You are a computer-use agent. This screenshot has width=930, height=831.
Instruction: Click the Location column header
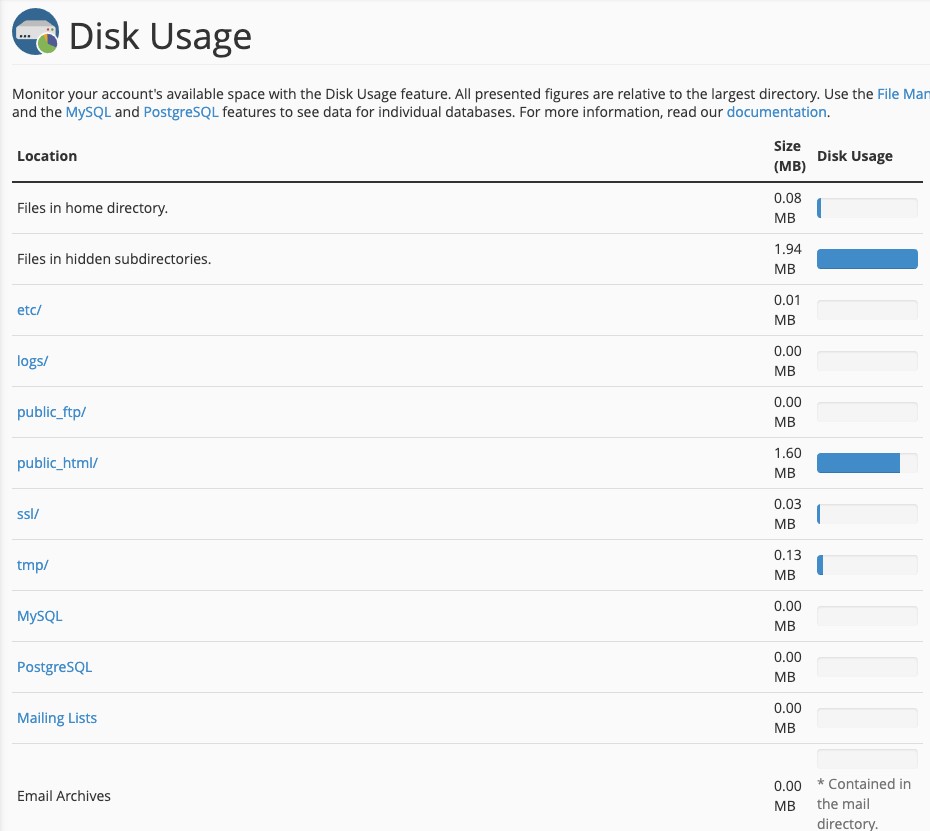(47, 156)
